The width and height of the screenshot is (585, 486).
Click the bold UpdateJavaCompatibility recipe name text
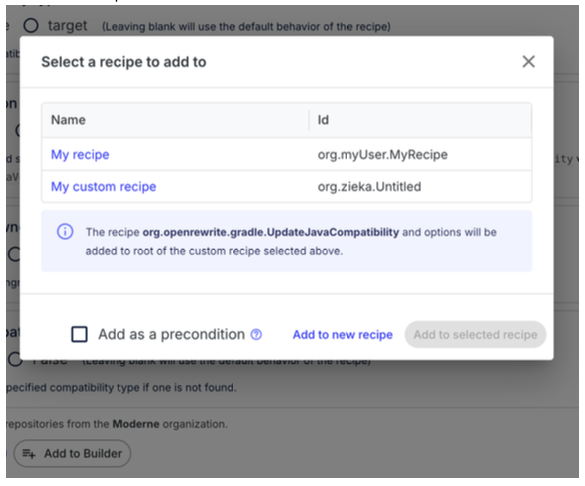pyautogui.click(x=270, y=232)
